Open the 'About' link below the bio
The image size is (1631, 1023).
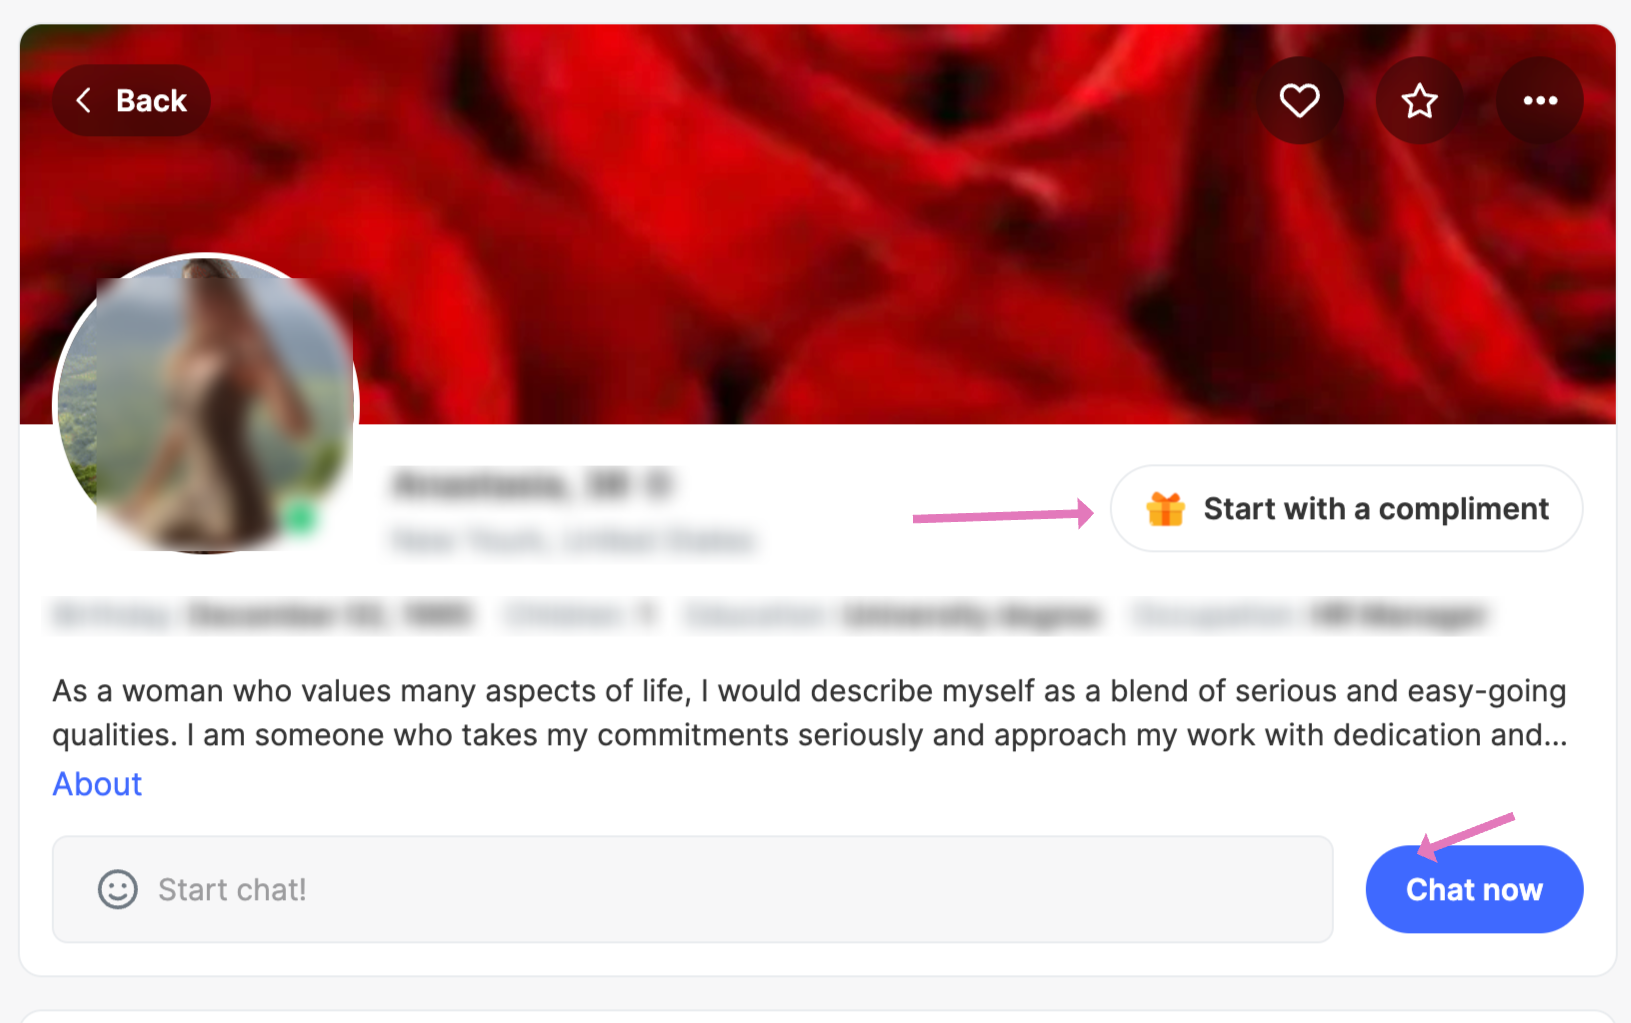tap(96, 784)
